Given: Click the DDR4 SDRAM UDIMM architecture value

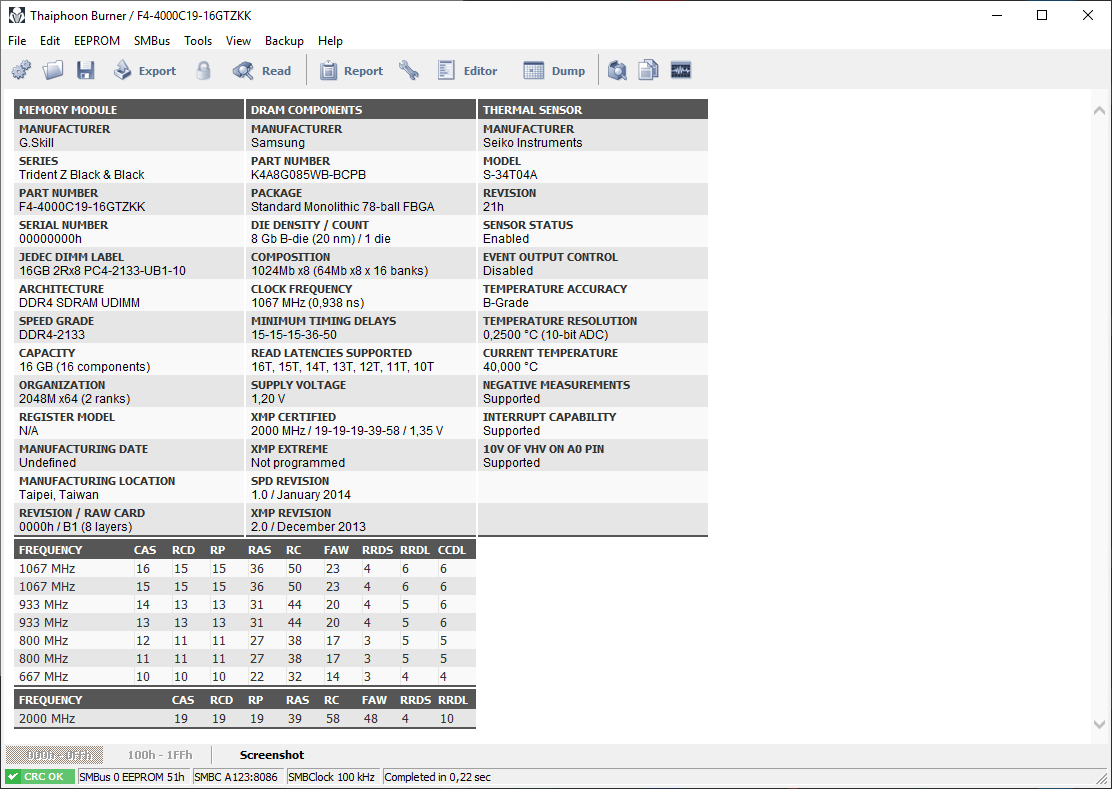Looking at the screenshot, I should [x=79, y=303].
